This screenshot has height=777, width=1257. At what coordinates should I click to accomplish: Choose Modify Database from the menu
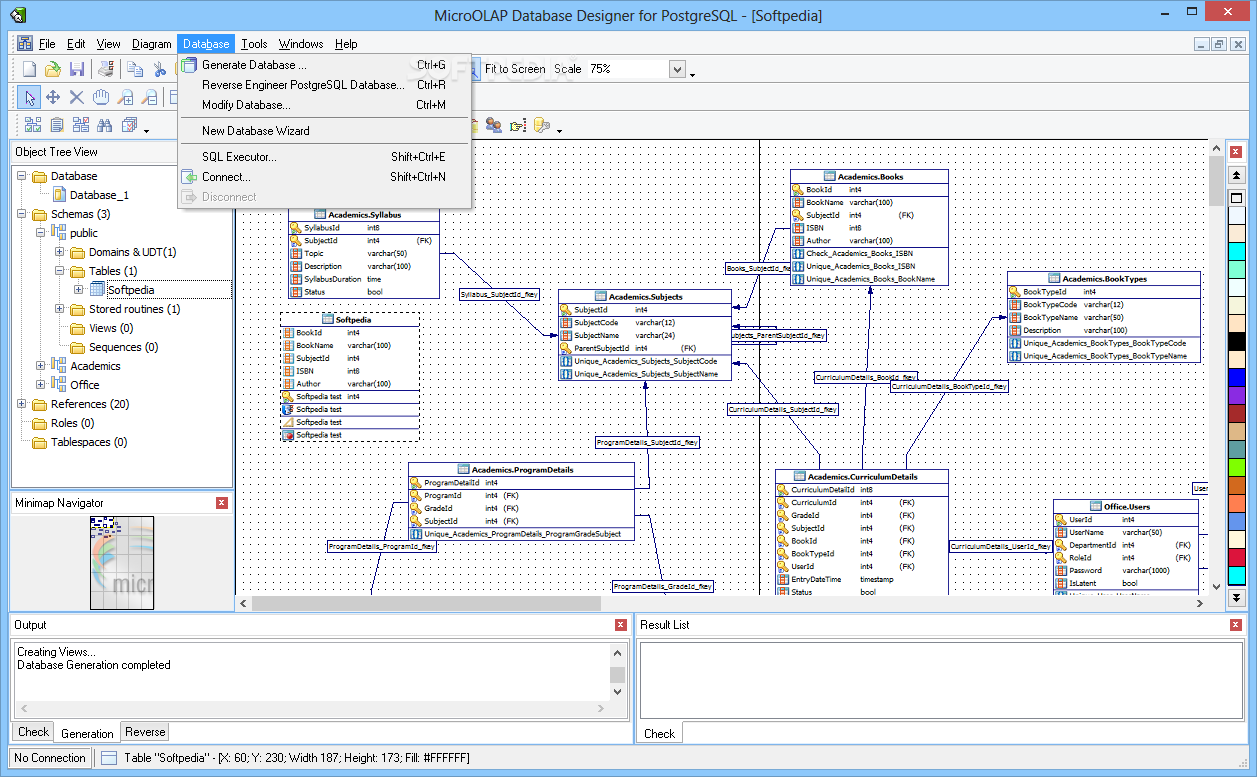click(324, 105)
